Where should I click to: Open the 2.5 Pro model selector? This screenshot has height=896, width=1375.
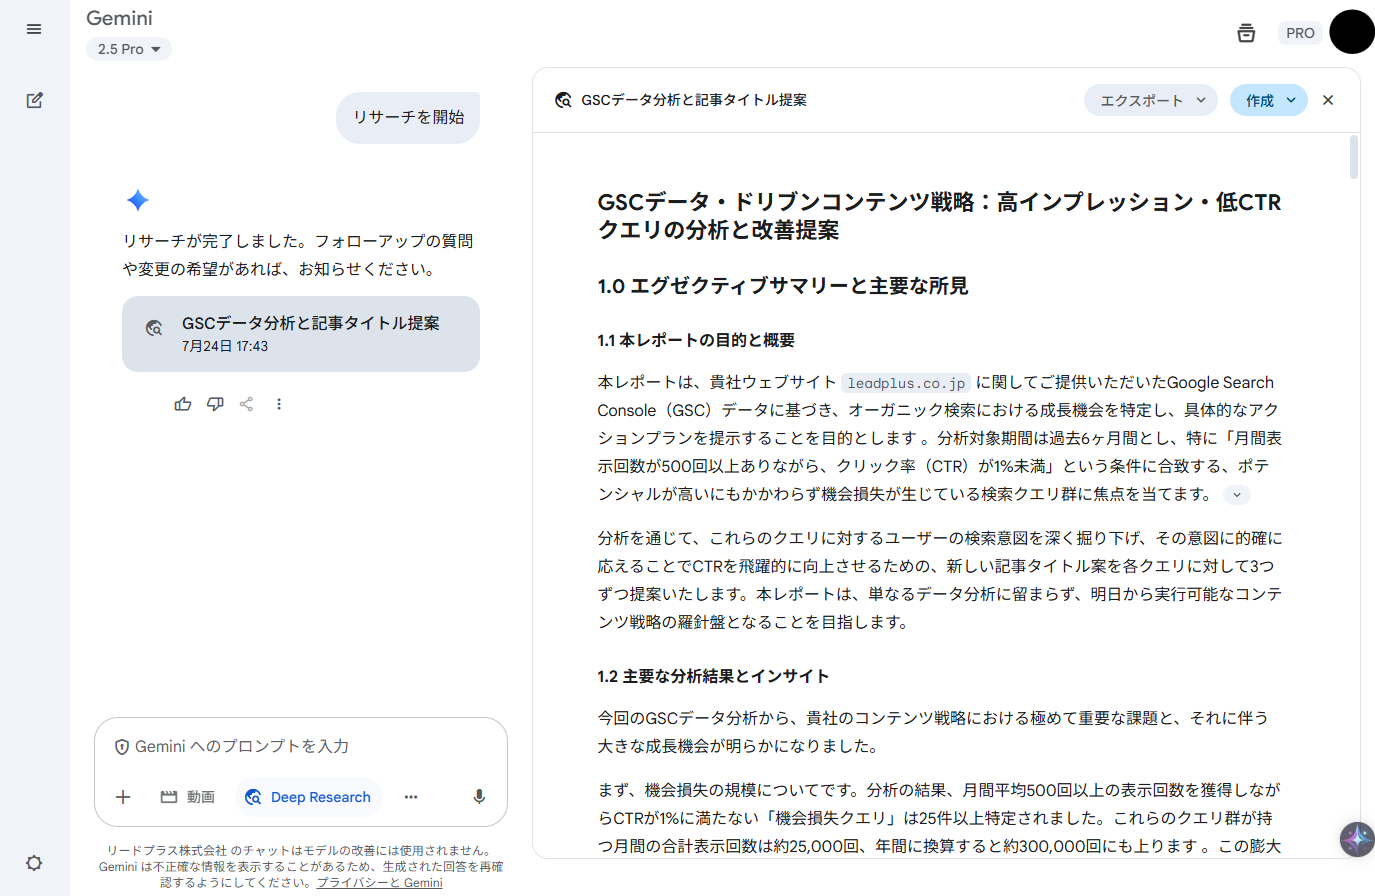pyautogui.click(x=129, y=49)
